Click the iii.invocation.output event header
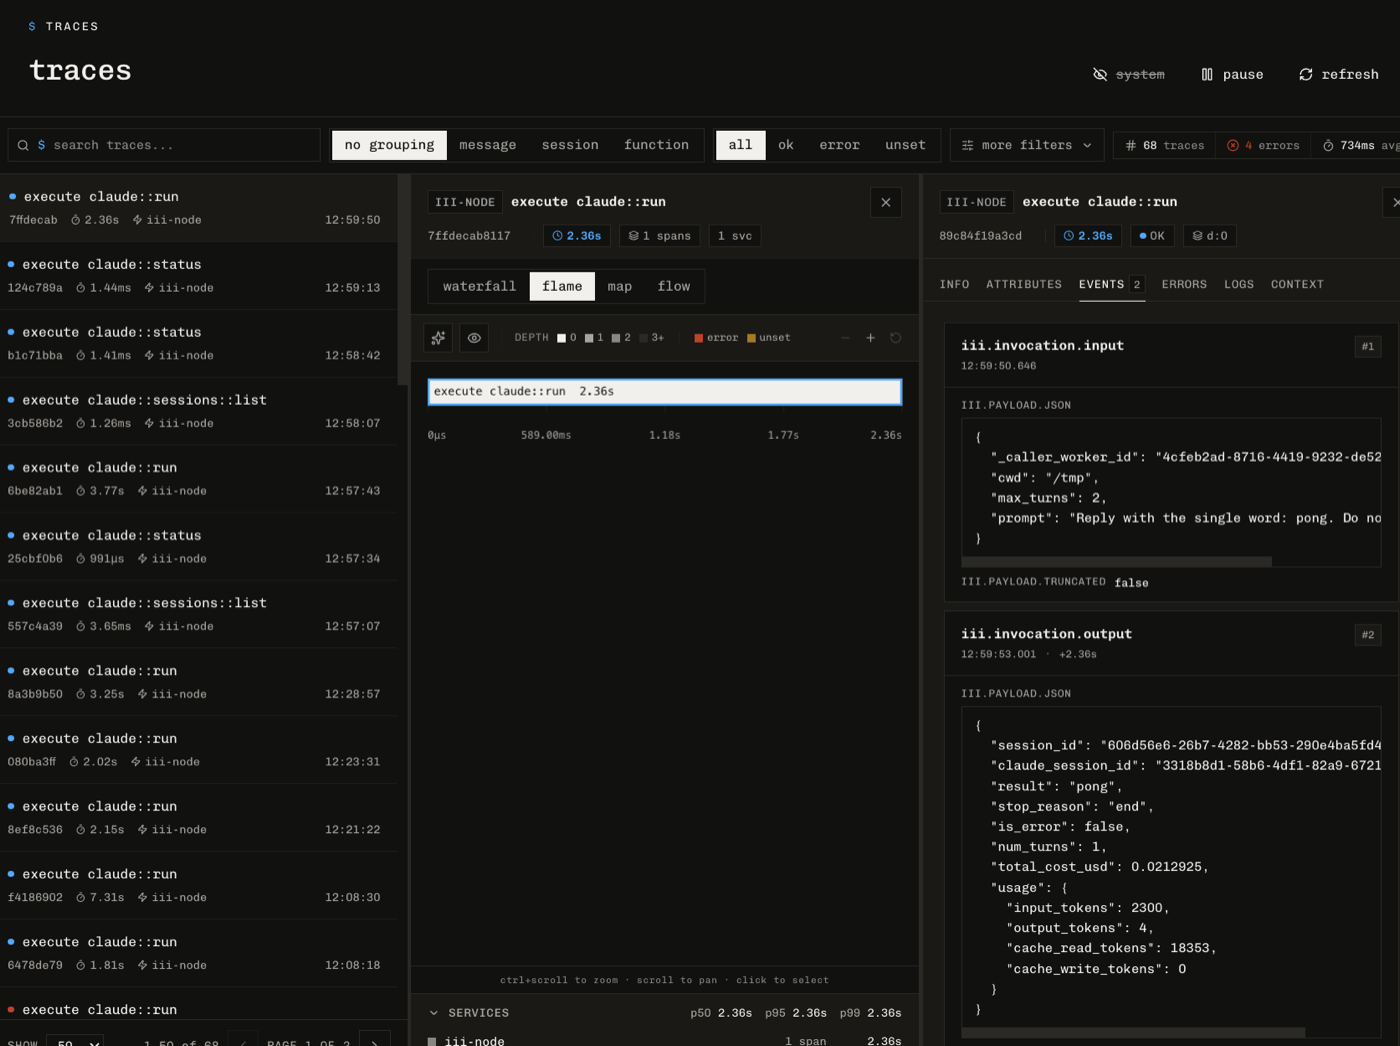This screenshot has width=1400, height=1046. pyautogui.click(x=1171, y=643)
